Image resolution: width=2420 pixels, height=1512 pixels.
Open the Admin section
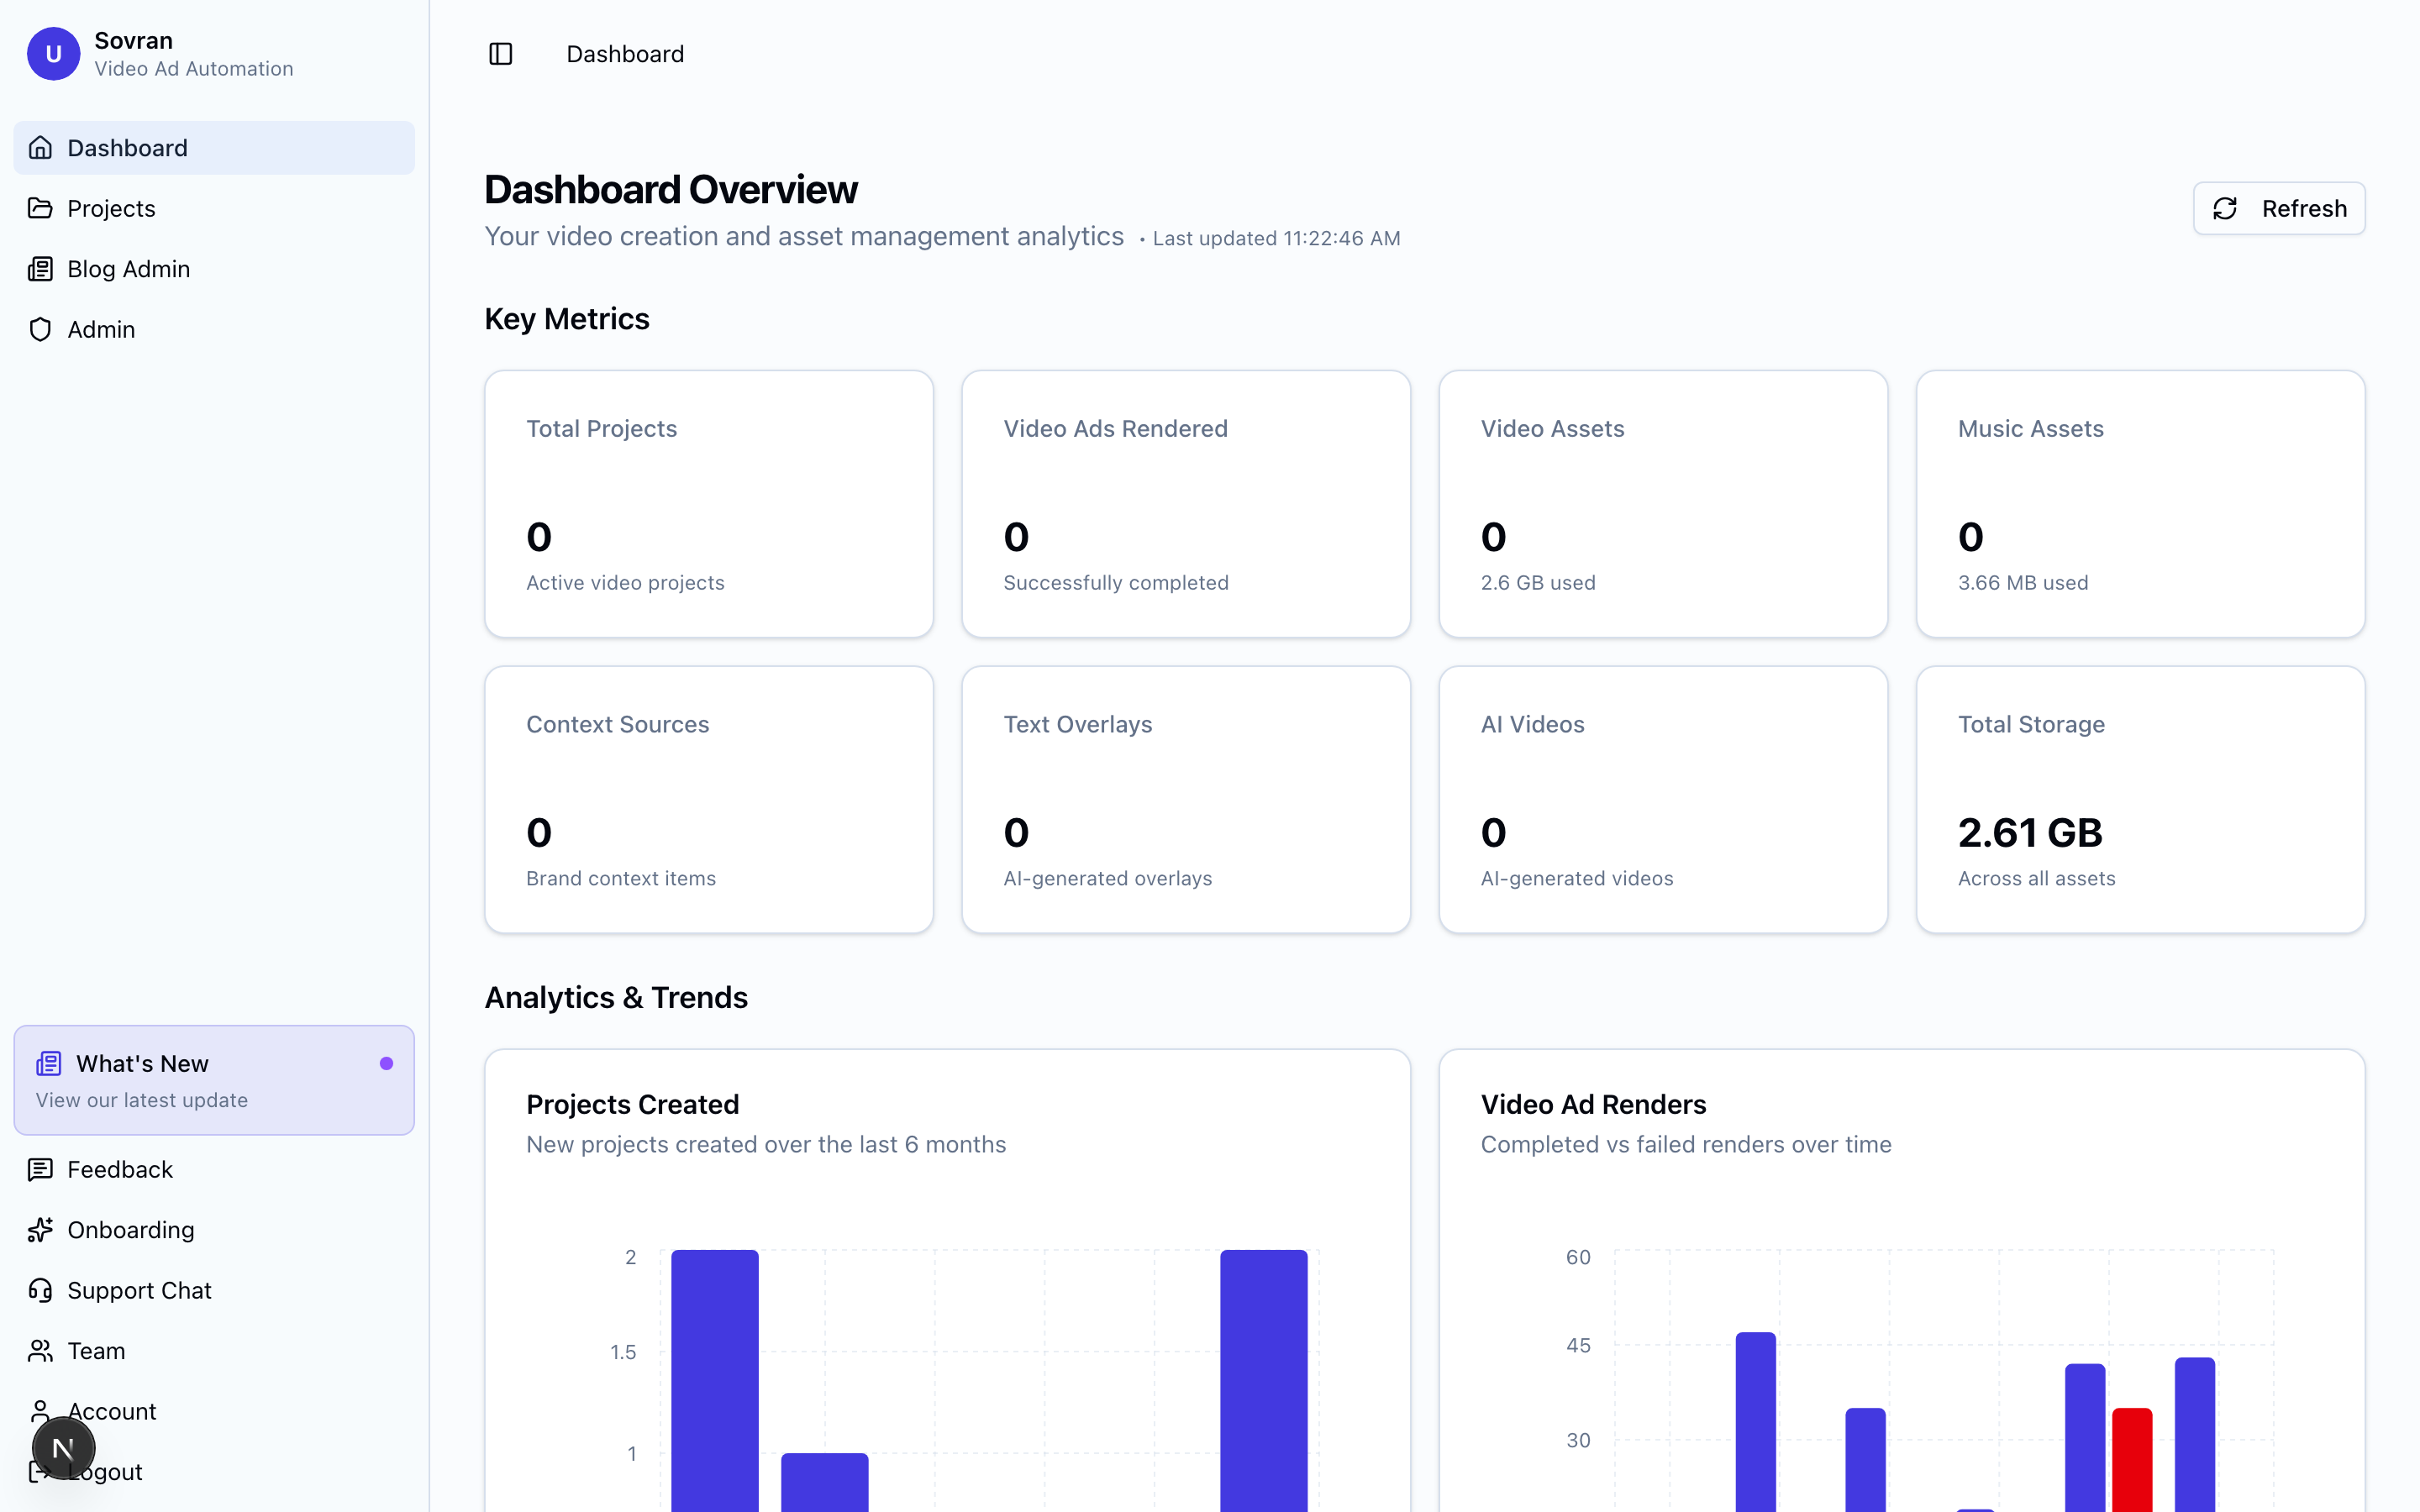(214, 329)
